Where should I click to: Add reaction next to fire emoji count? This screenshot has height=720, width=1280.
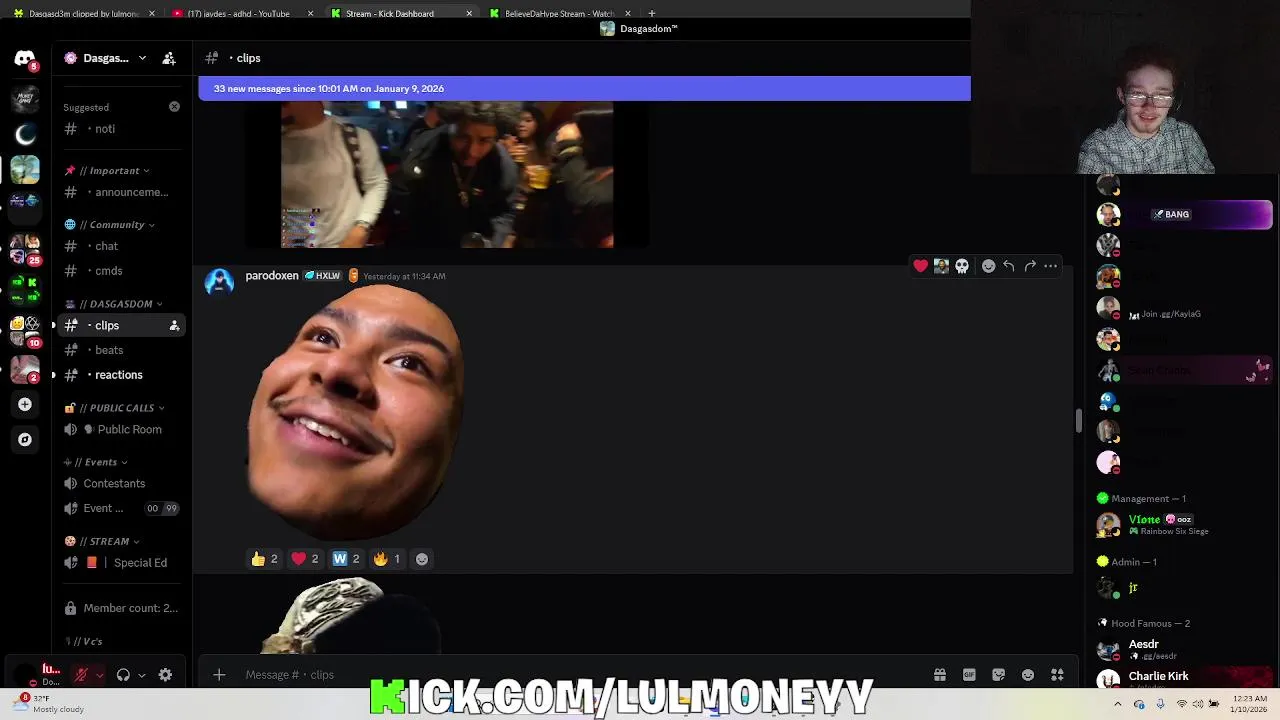422,559
